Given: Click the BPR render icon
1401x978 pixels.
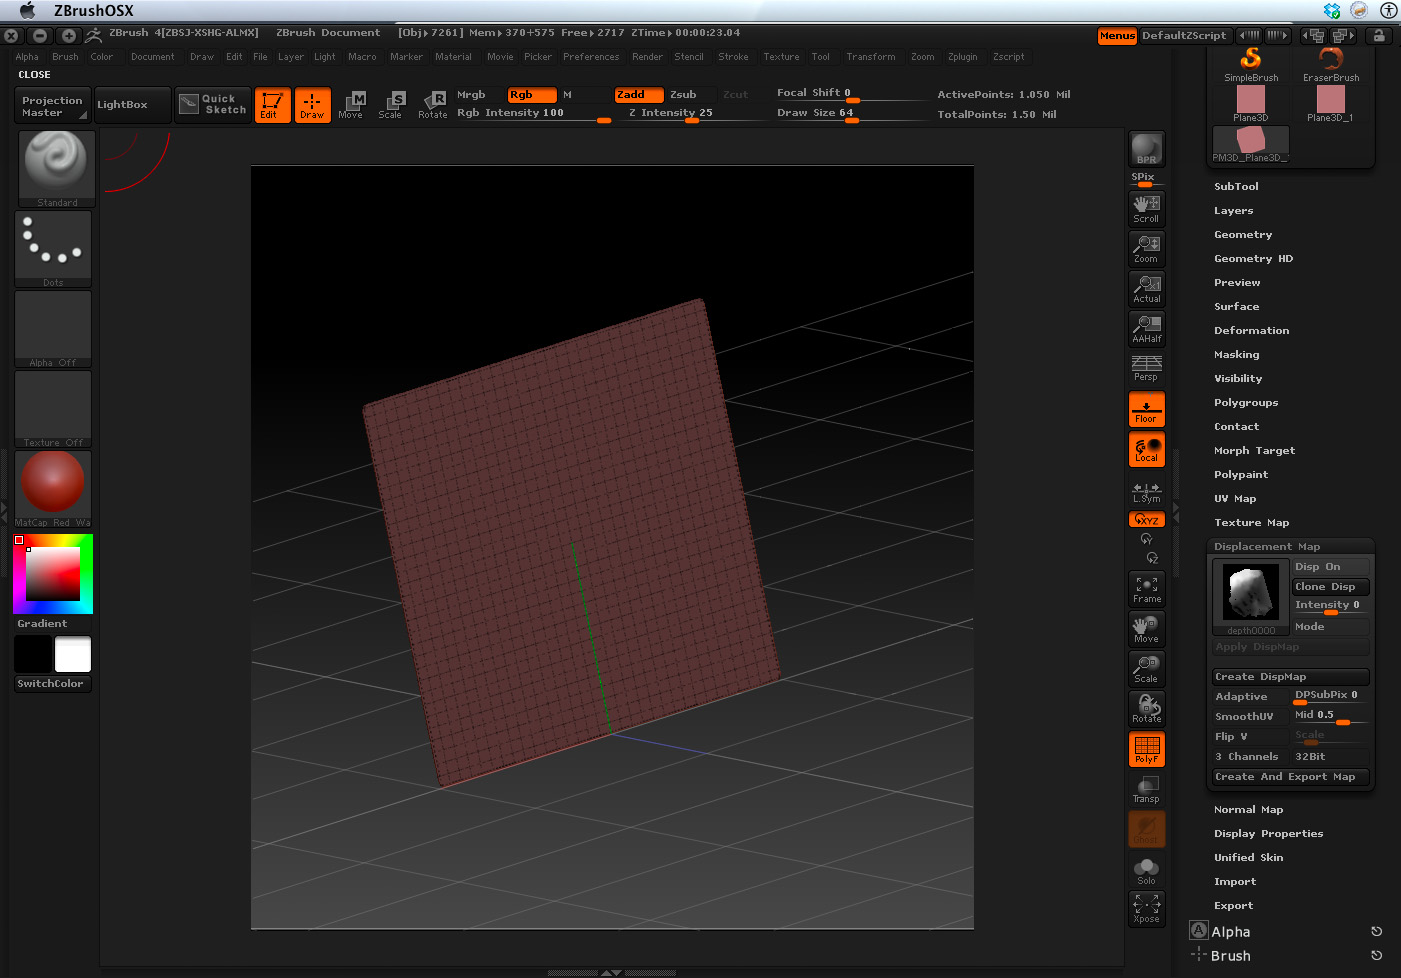Looking at the screenshot, I should [1146, 149].
